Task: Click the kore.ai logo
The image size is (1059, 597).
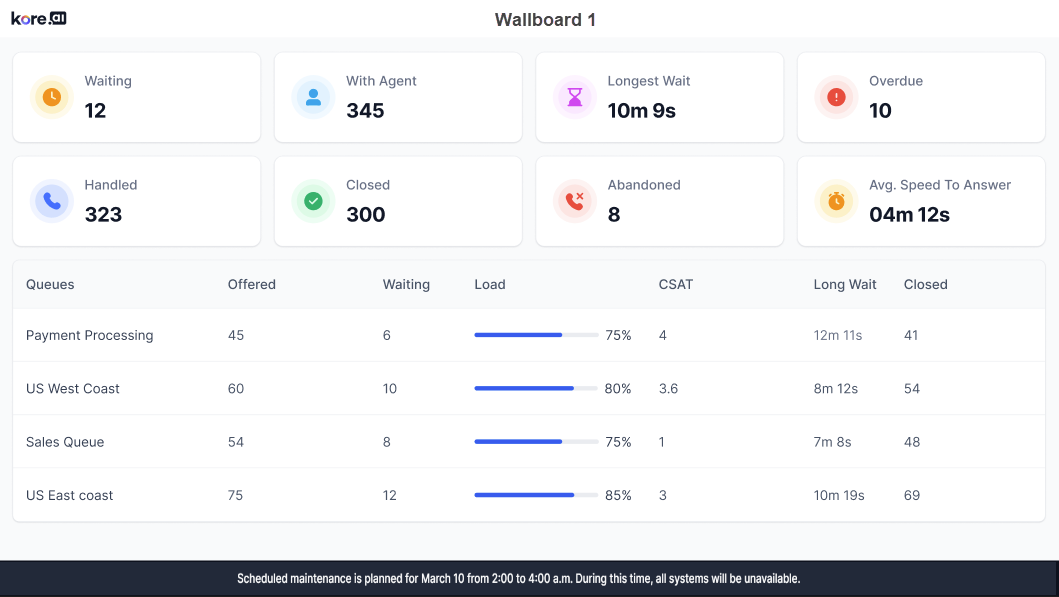Action: pyautogui.click(x=39, y=19)
